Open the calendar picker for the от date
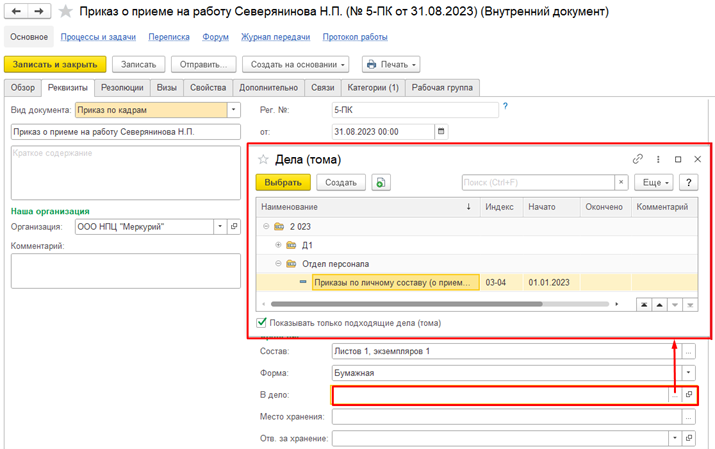 point(441,132)
